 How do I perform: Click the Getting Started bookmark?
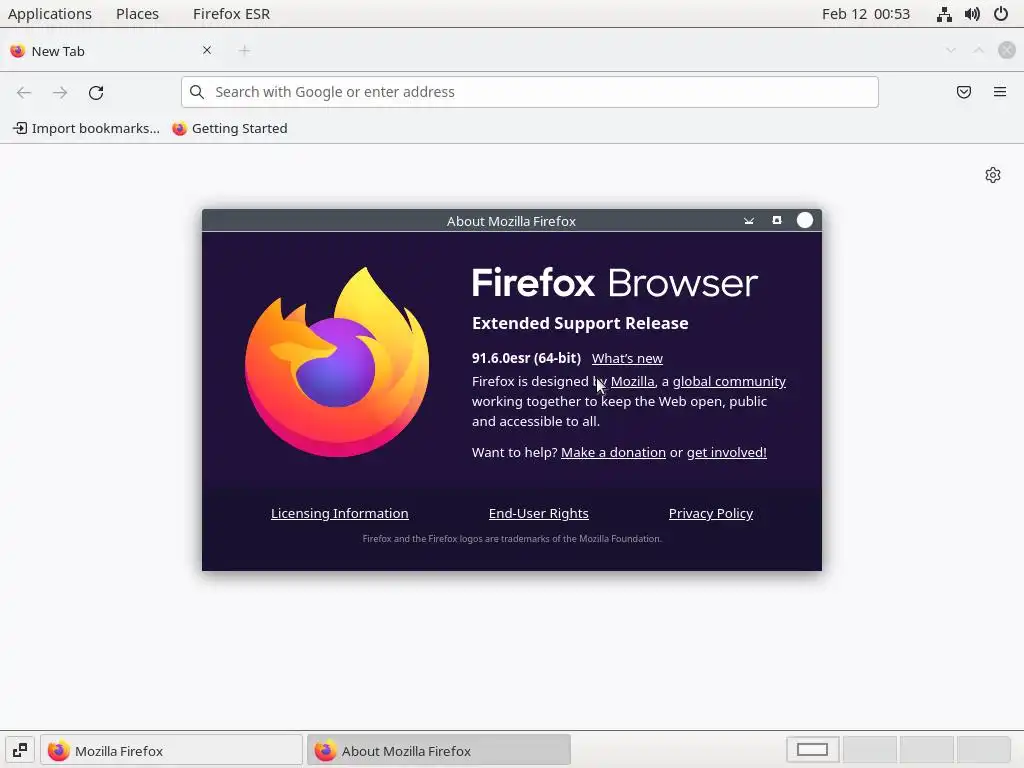pos(230,128)
